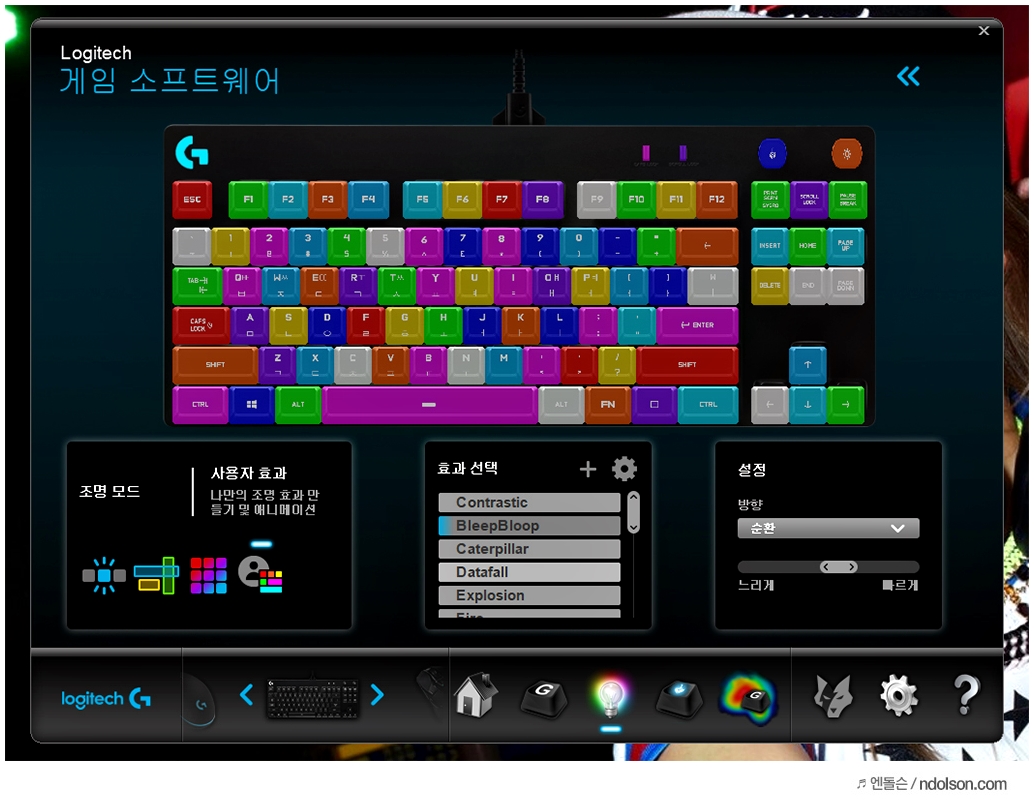Click the DELETE key

(770, 285)
